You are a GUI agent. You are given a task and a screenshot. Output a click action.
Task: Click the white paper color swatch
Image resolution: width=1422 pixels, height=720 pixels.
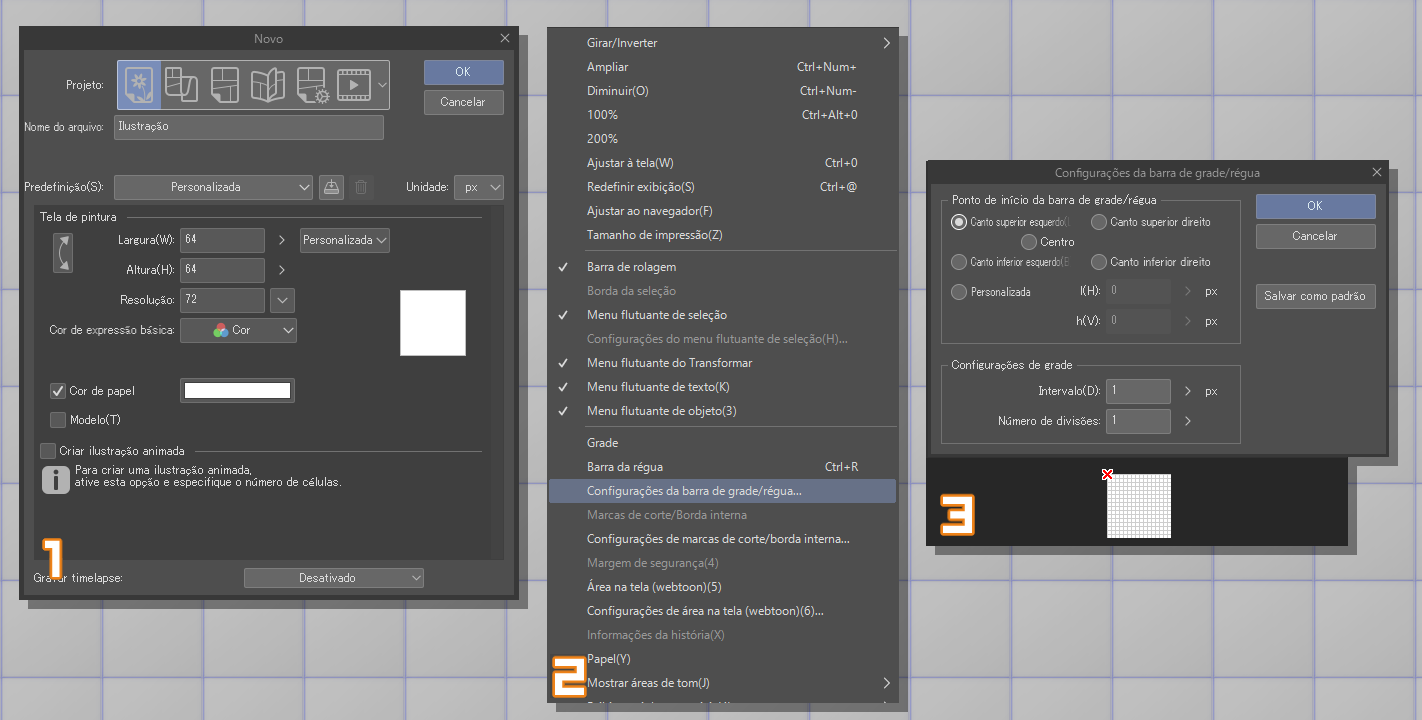(x=237, y=391)
